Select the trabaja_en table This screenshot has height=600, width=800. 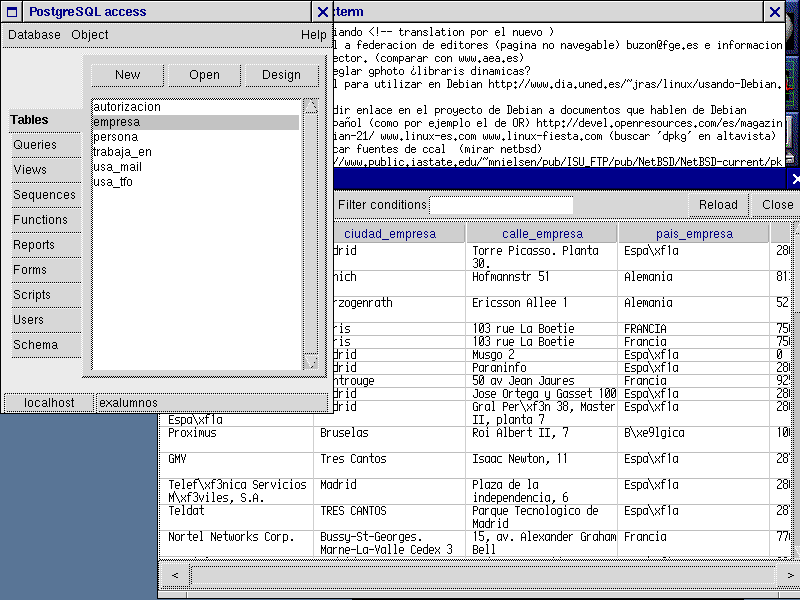point(196,152)
